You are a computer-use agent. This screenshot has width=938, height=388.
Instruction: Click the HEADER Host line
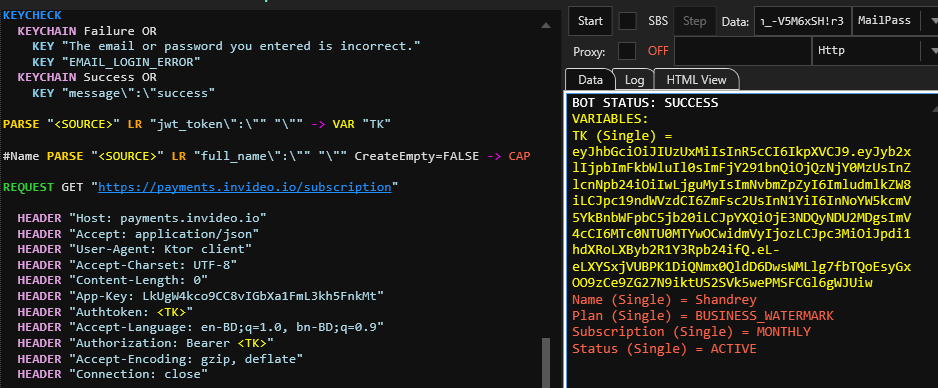(142, 218)
